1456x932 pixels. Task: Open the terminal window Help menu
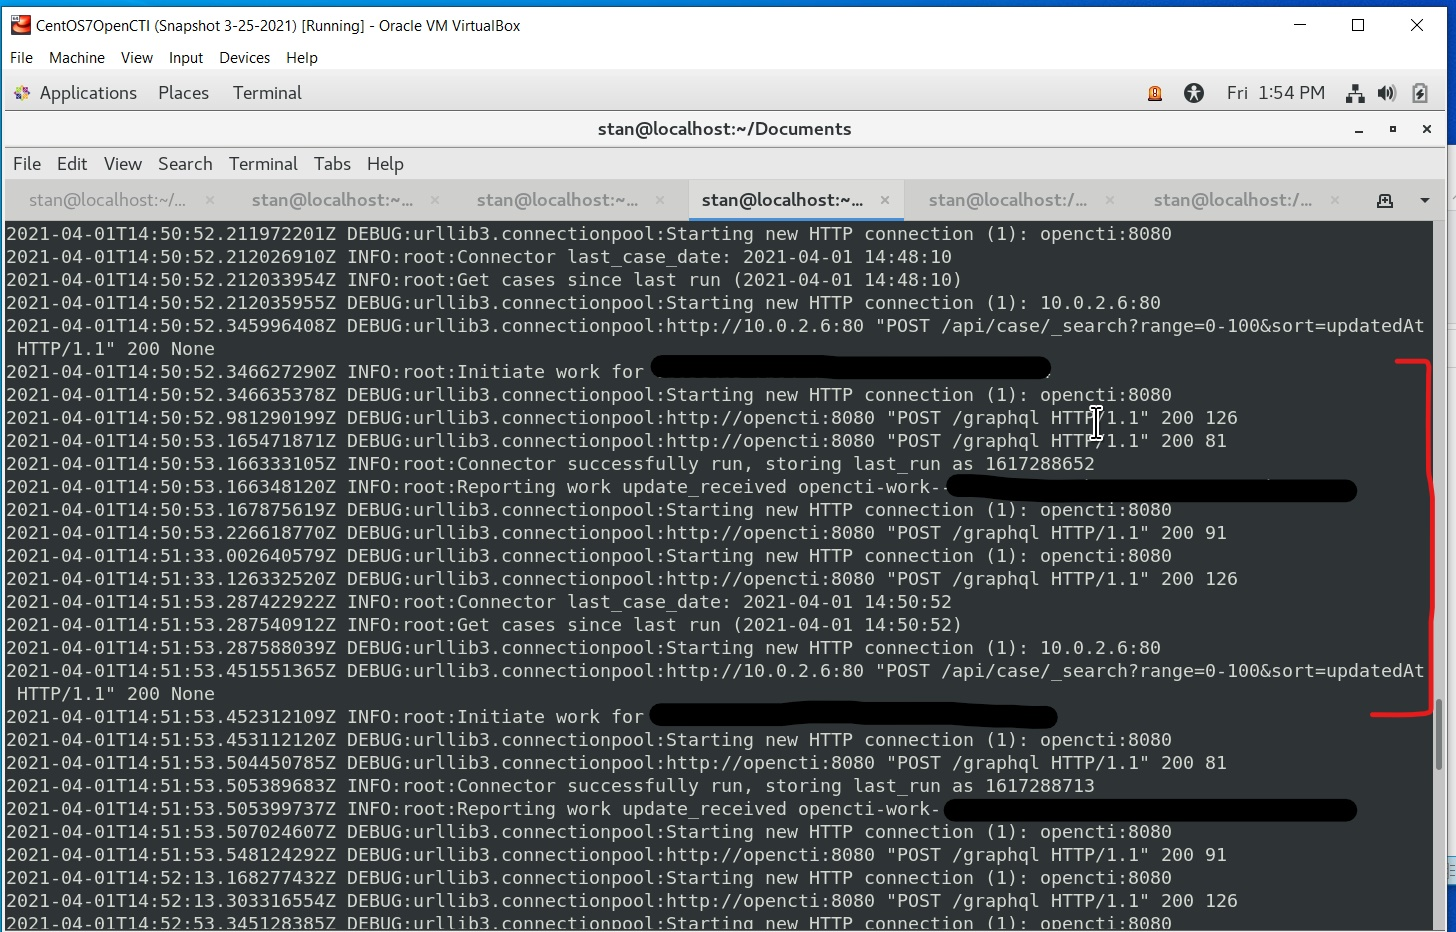pos(385,164)
